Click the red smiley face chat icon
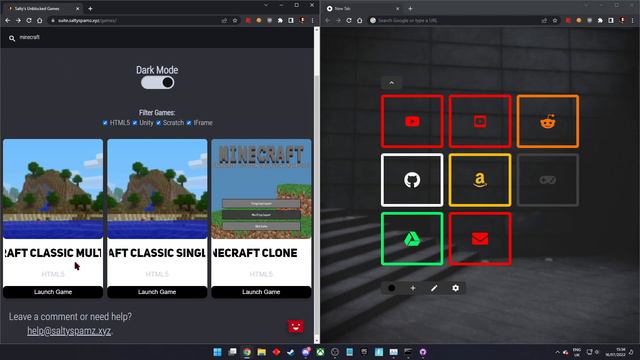 (296, 326)
